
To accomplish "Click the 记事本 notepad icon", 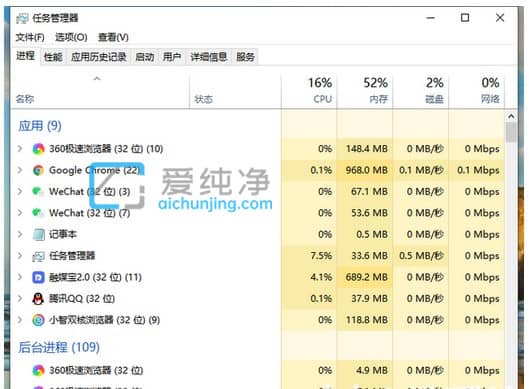I will coord(38,234).
